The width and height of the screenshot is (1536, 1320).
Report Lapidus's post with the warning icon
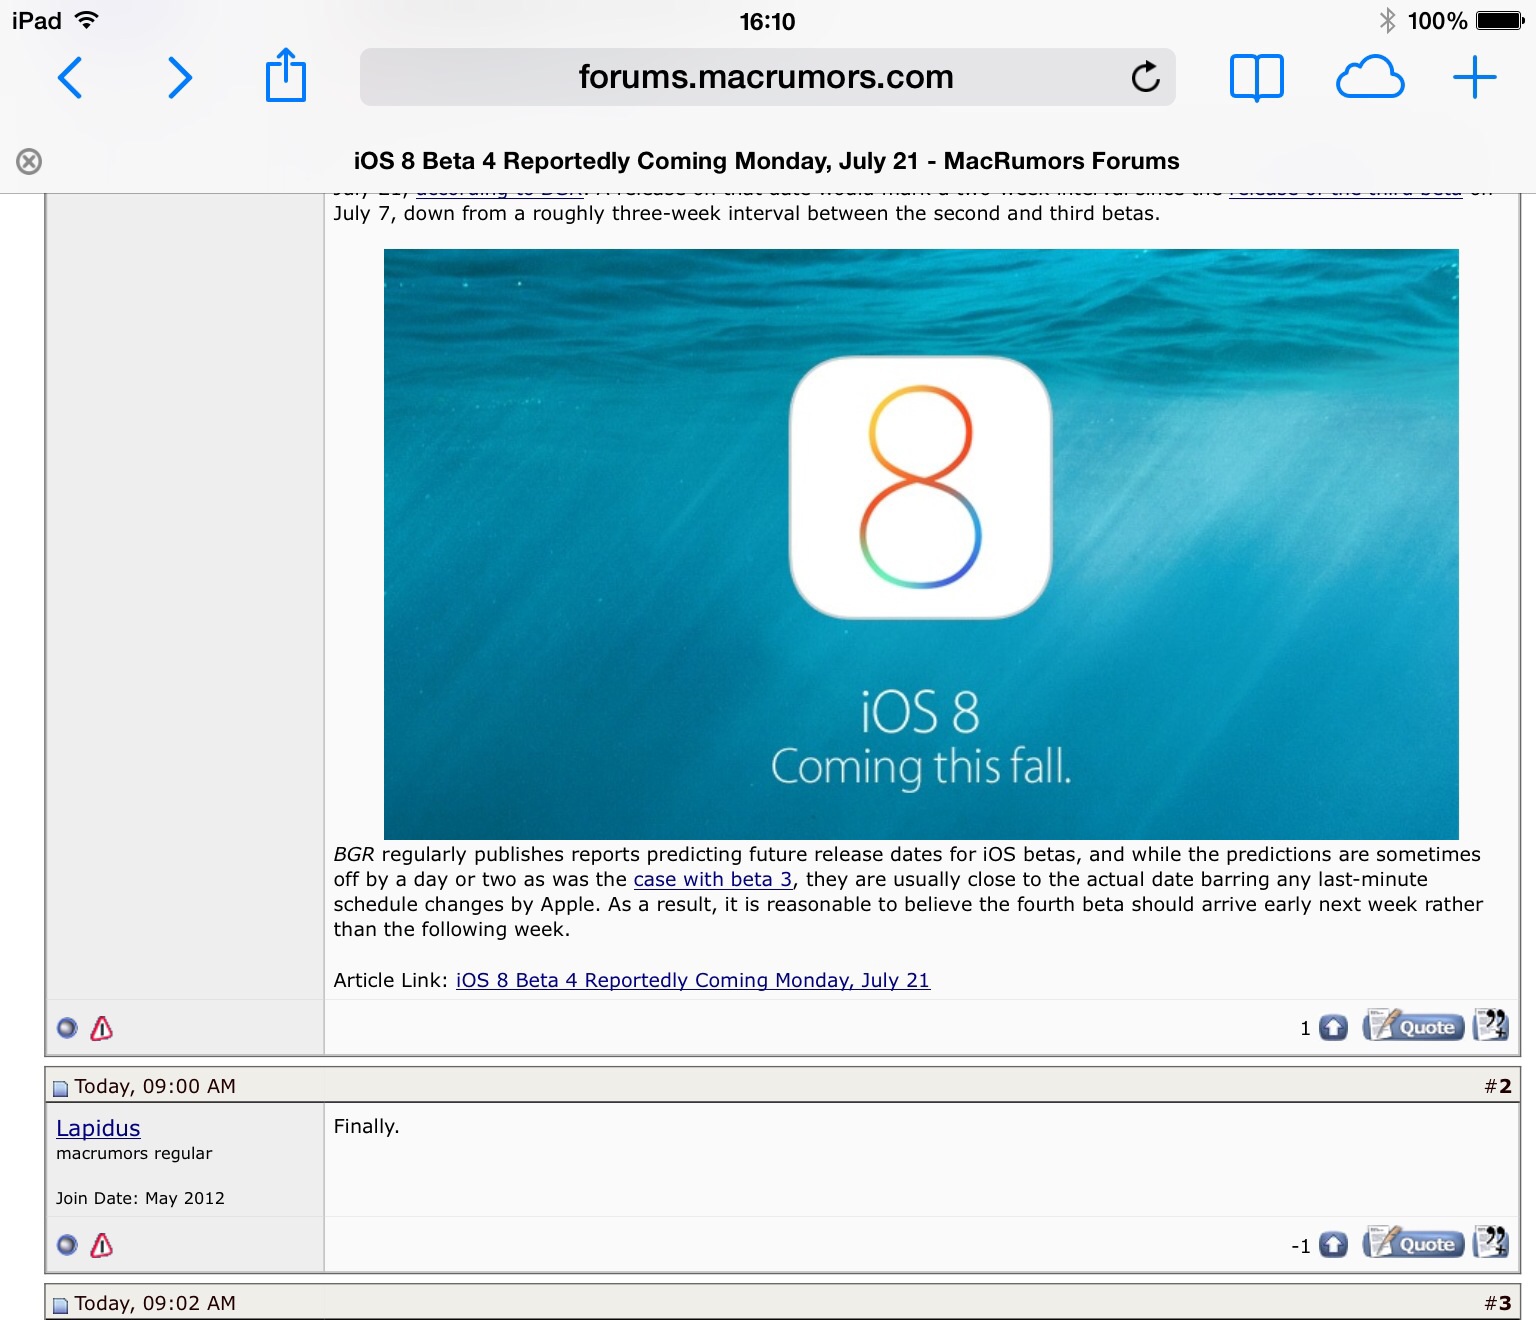pos(102,1244)
